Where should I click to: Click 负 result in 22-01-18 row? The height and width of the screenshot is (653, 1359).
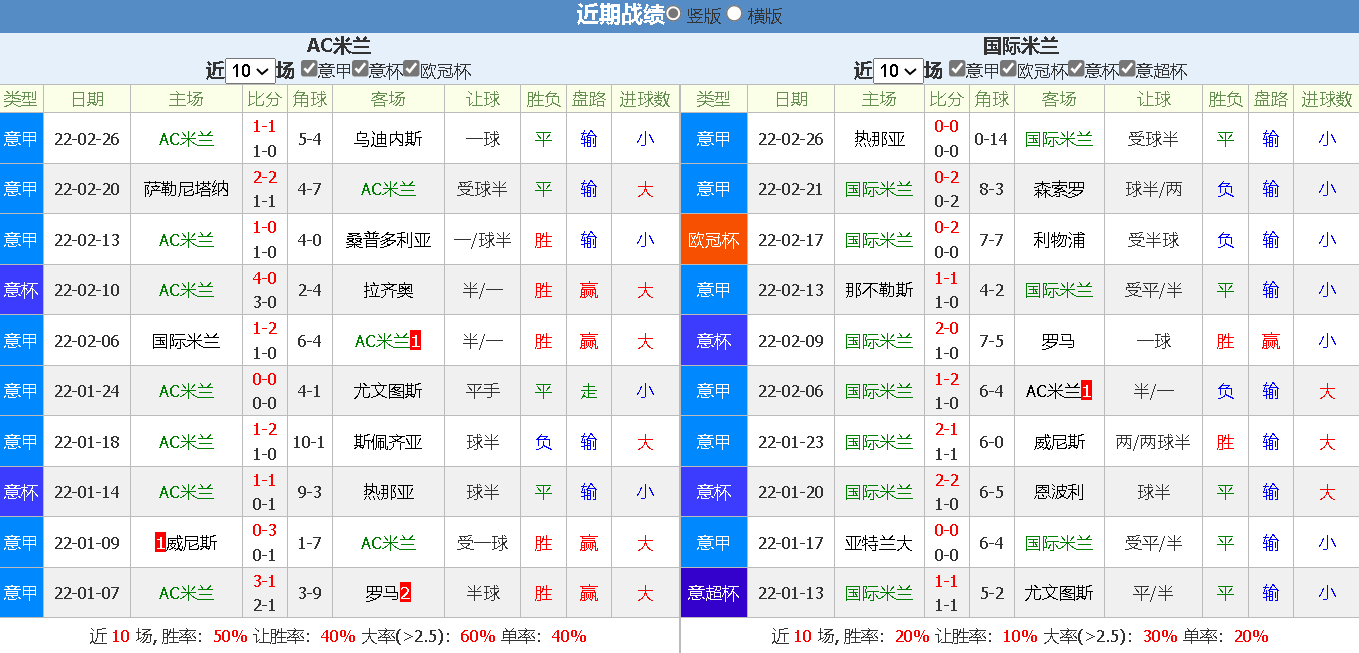(x=543, y=442)
